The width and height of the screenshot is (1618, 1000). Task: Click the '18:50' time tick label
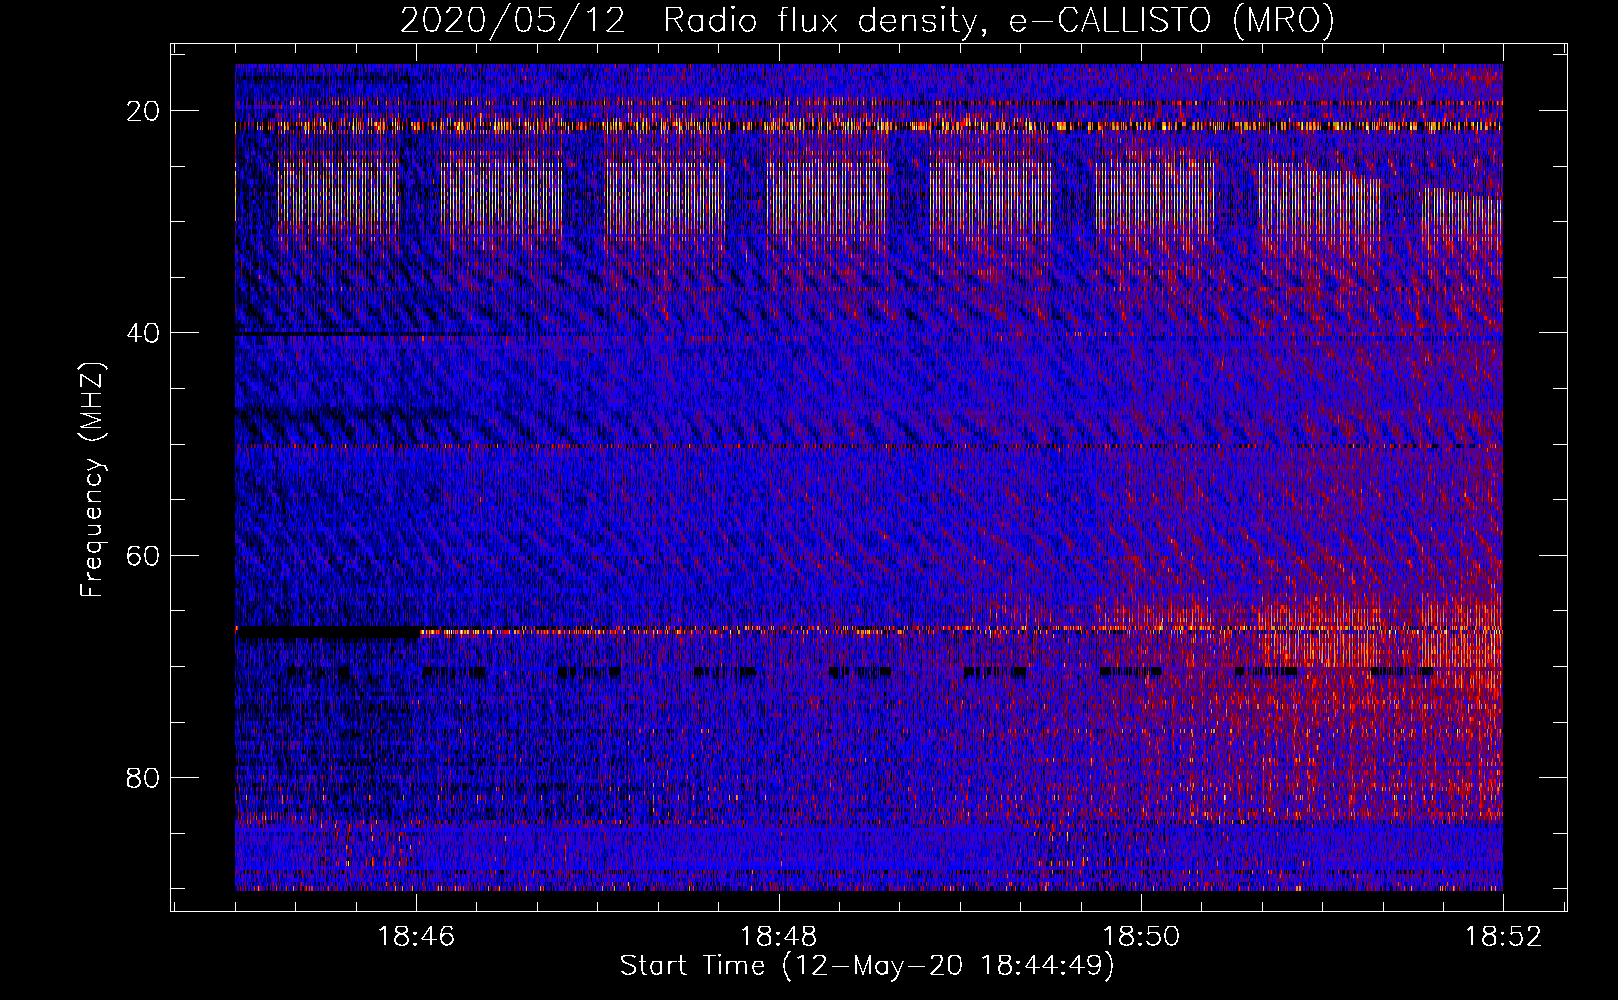point(1141,937)
